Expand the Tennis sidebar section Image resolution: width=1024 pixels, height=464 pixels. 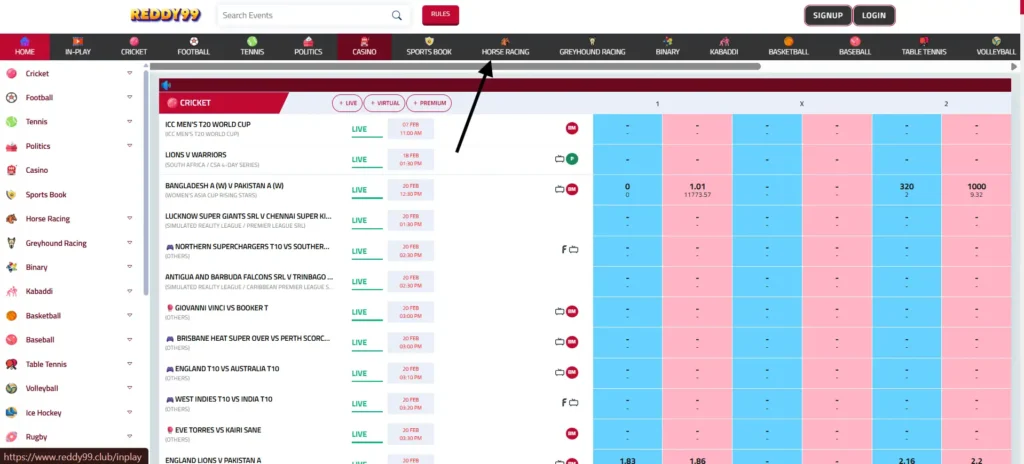(129, 122)
